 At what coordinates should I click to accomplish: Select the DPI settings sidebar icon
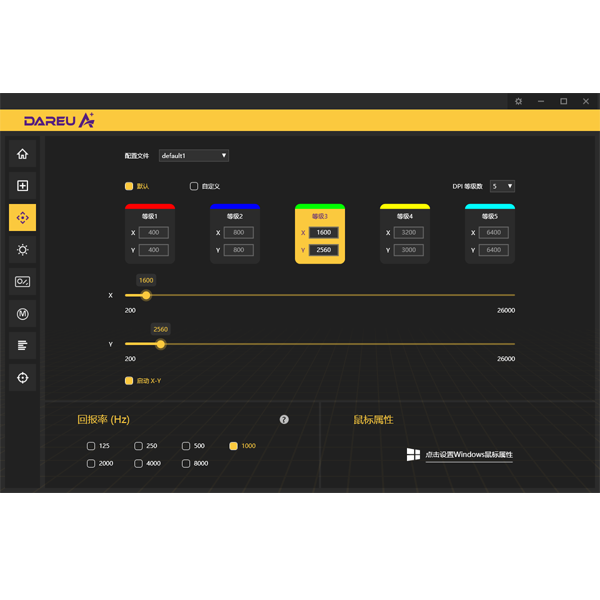(22, 217)
